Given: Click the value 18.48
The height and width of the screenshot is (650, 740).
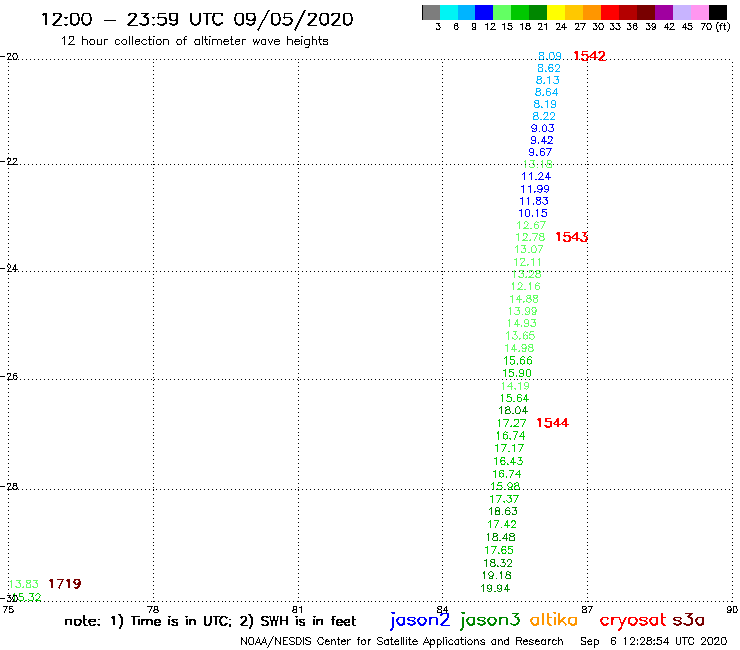Looking at the screenshot, I should pos(501,537).
